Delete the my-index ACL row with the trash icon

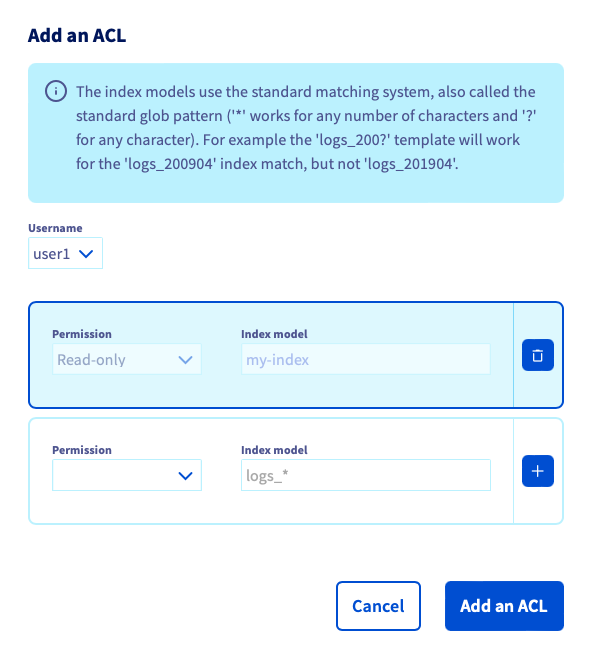(x=538, y=355)
